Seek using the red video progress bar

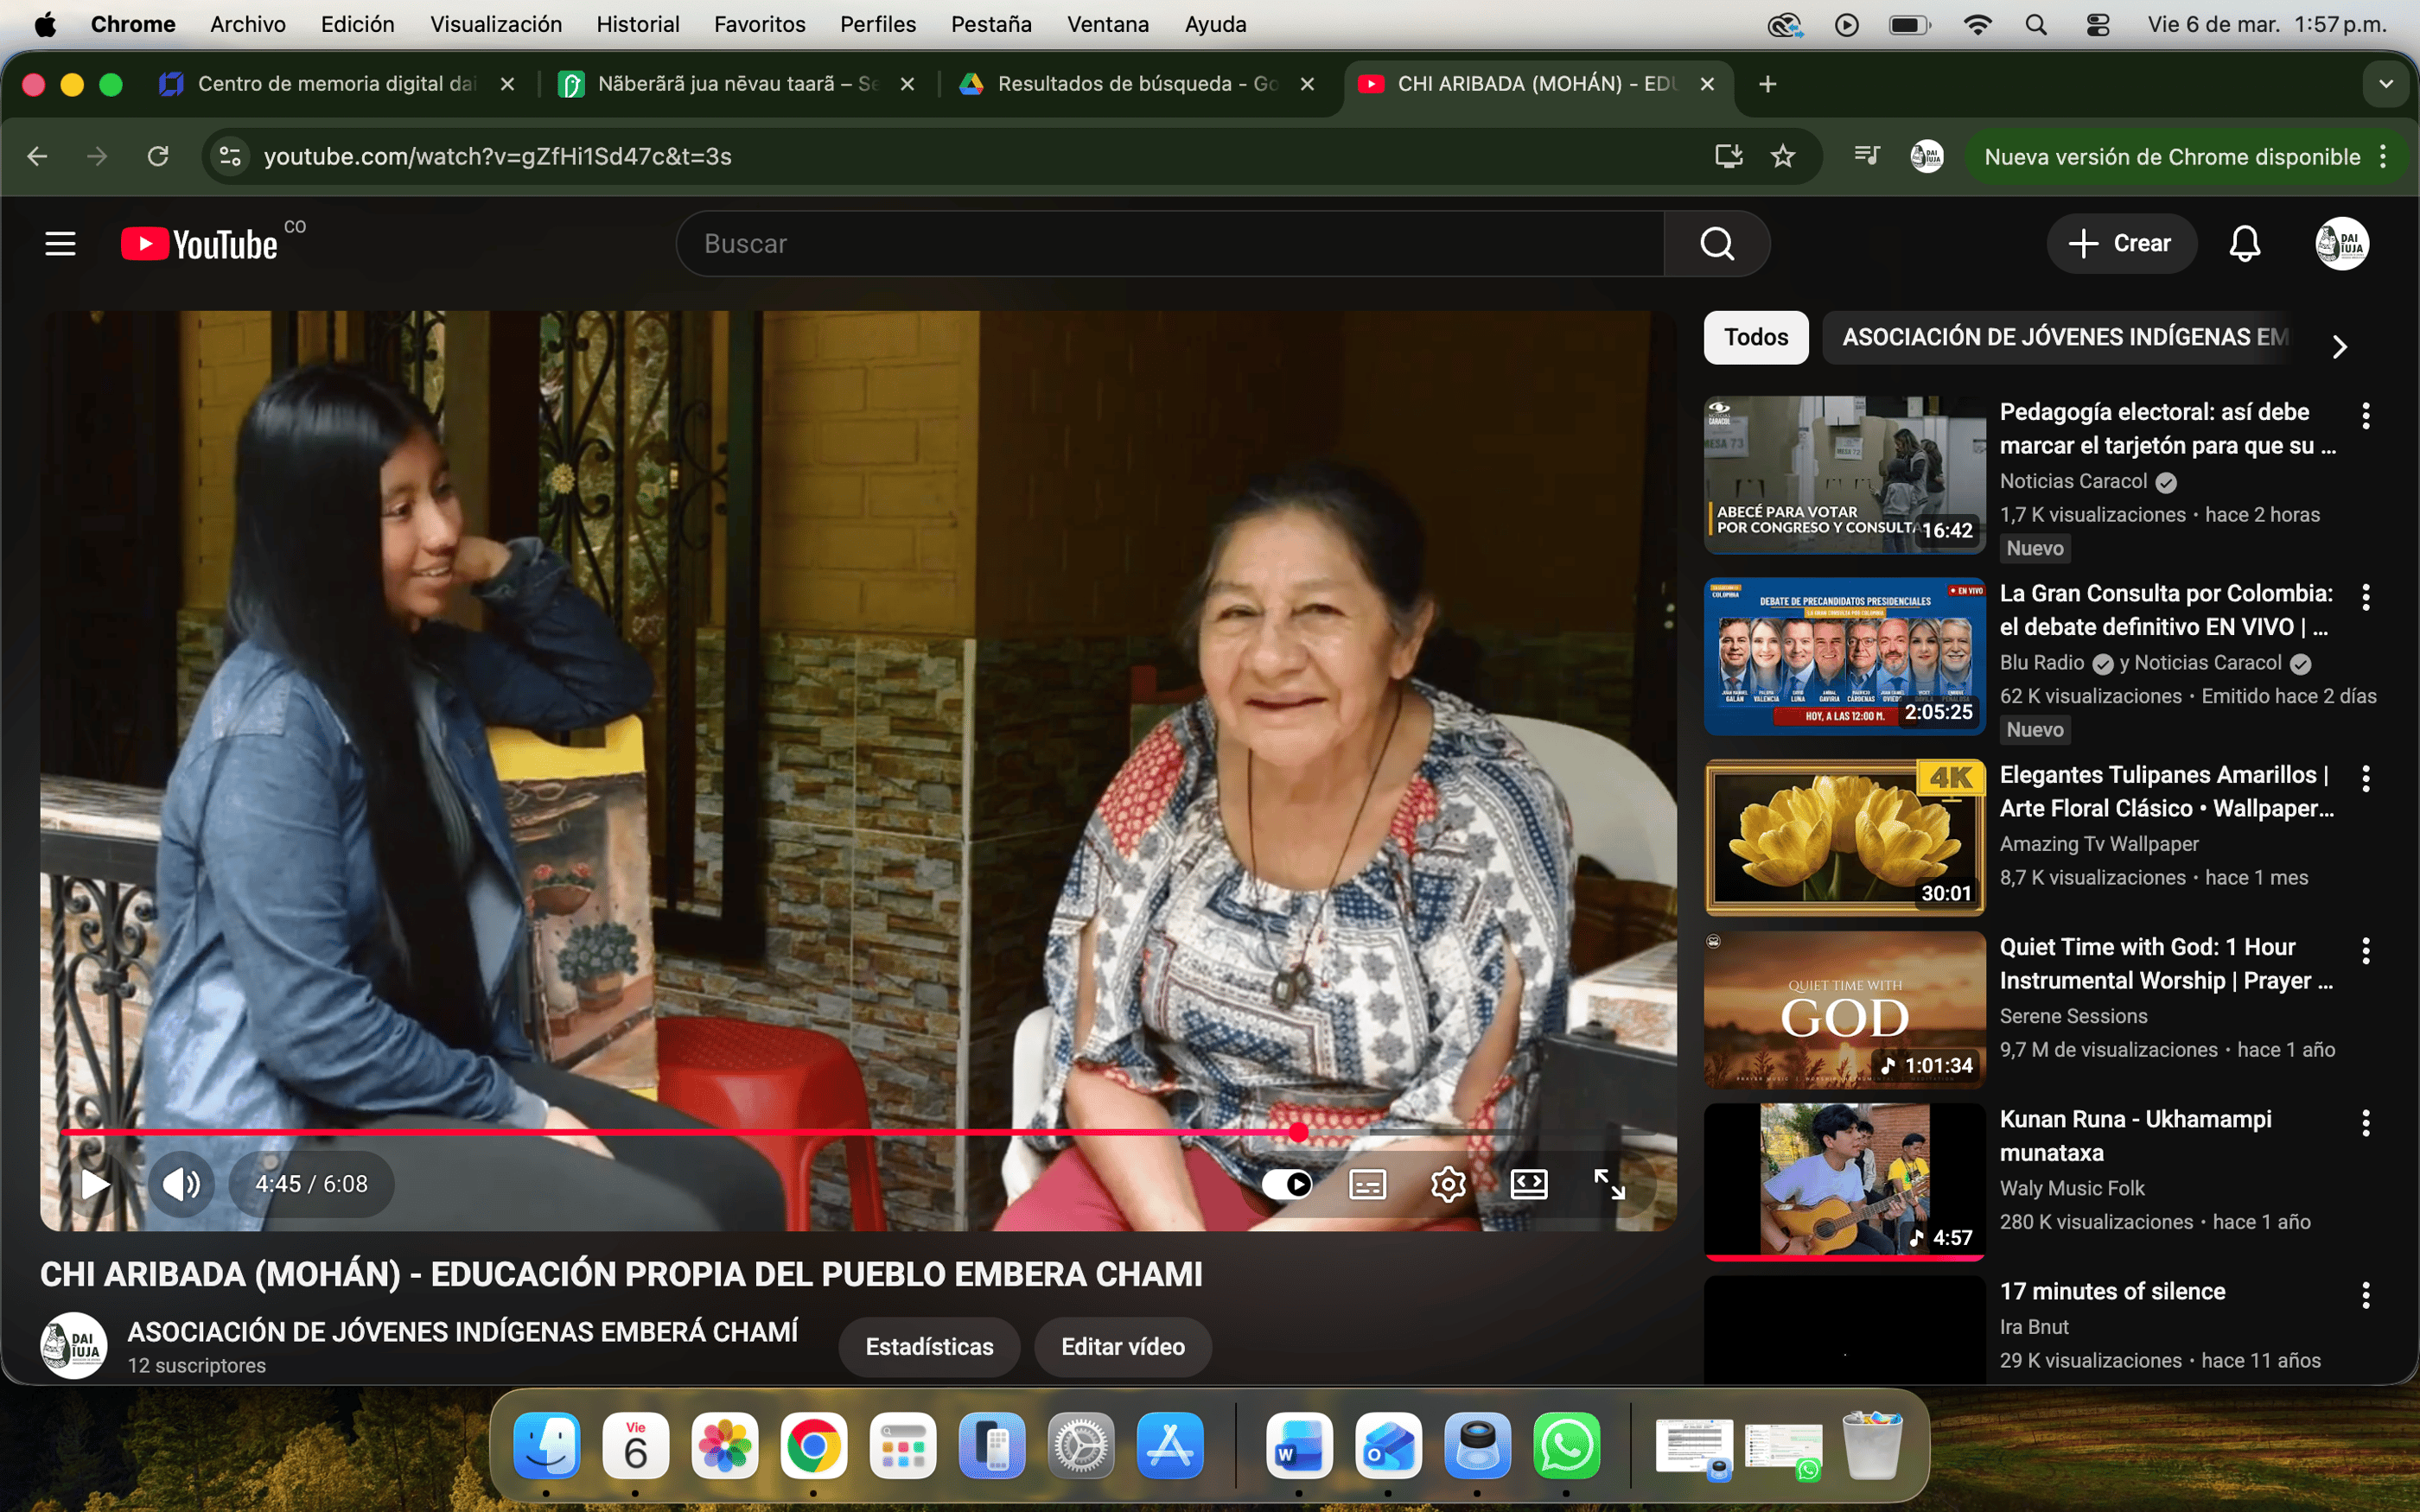[700, 1132]
